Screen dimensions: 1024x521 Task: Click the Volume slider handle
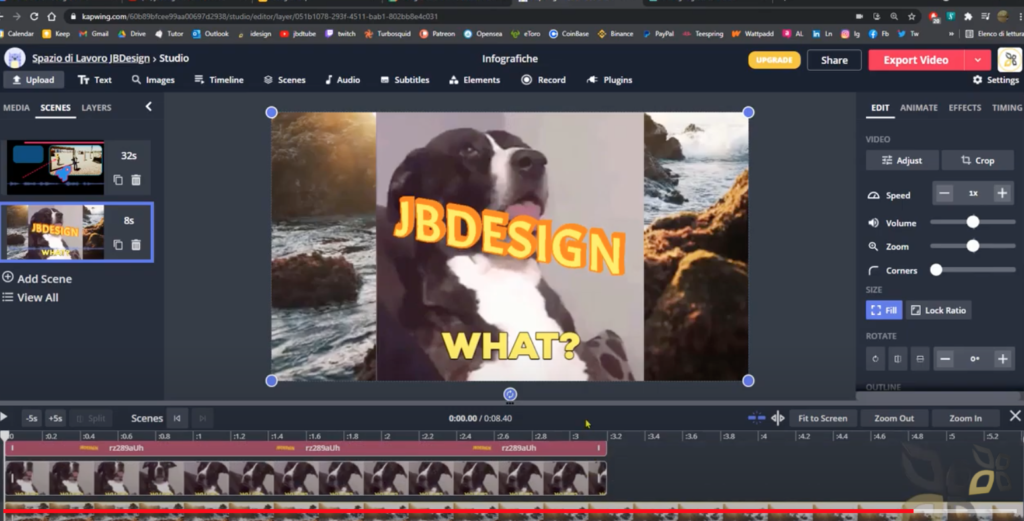click(x=972, y=222)
